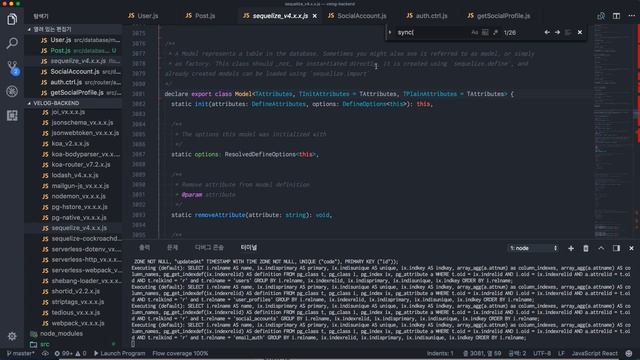Image resolution: width=640 pixels, height=360 pixels.
Task: Open the Search view in activity bar
Action: pyautogui.click(x=12, y=43)
